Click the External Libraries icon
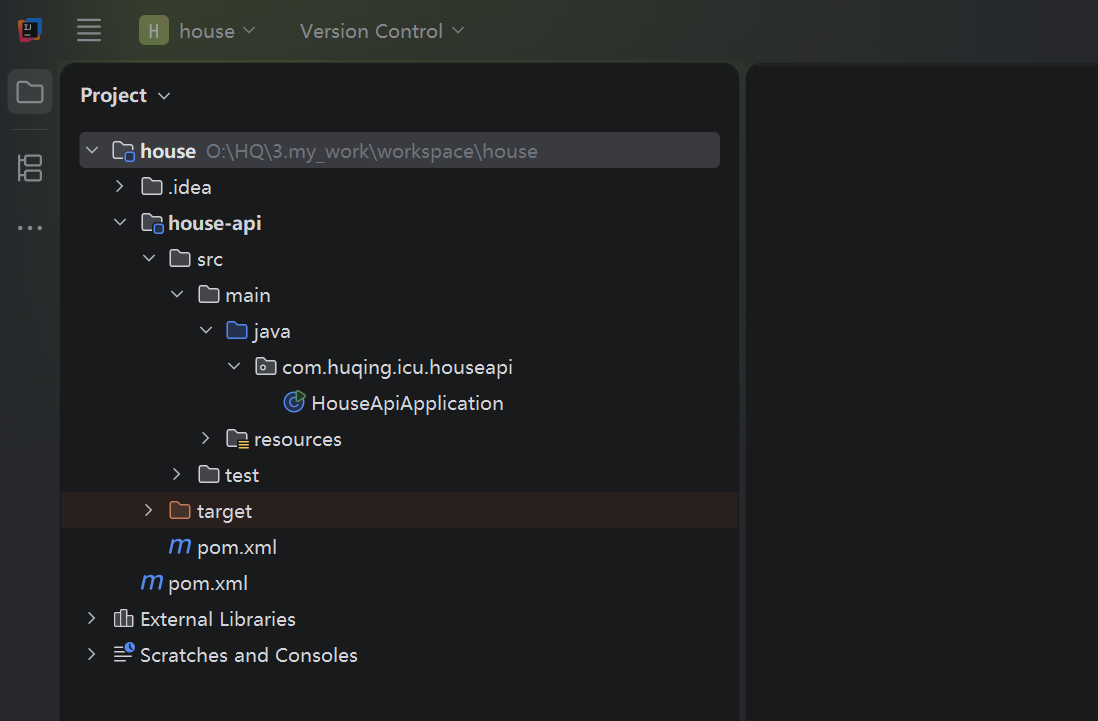 [x=124, y=619]
